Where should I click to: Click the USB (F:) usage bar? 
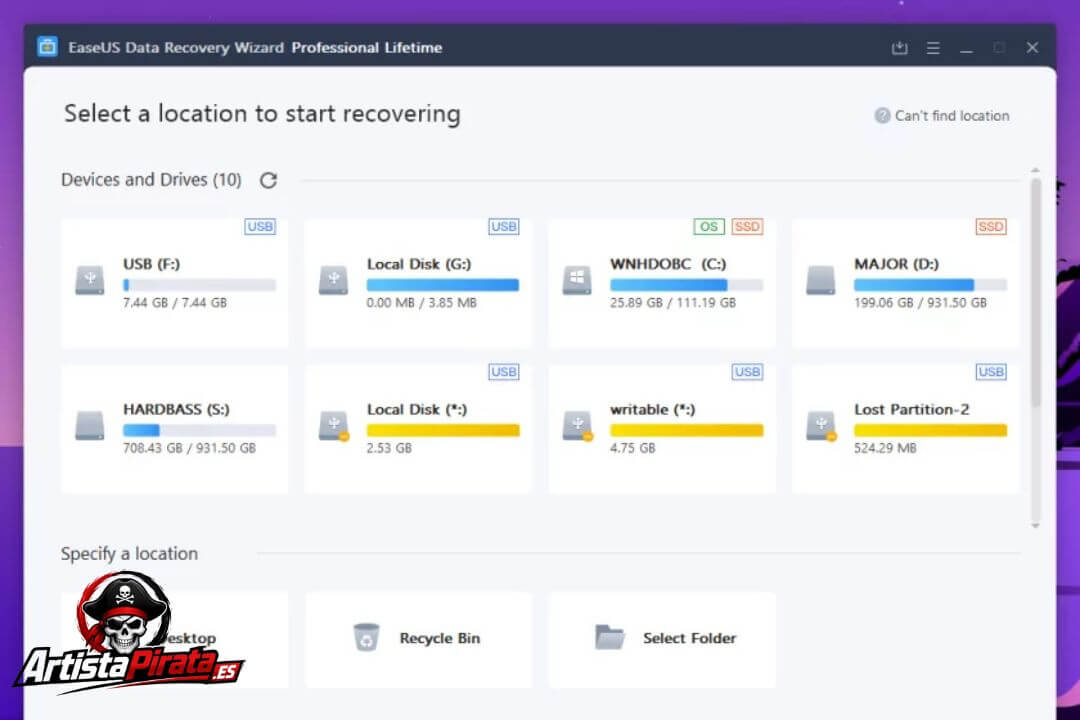pos(200,285)
